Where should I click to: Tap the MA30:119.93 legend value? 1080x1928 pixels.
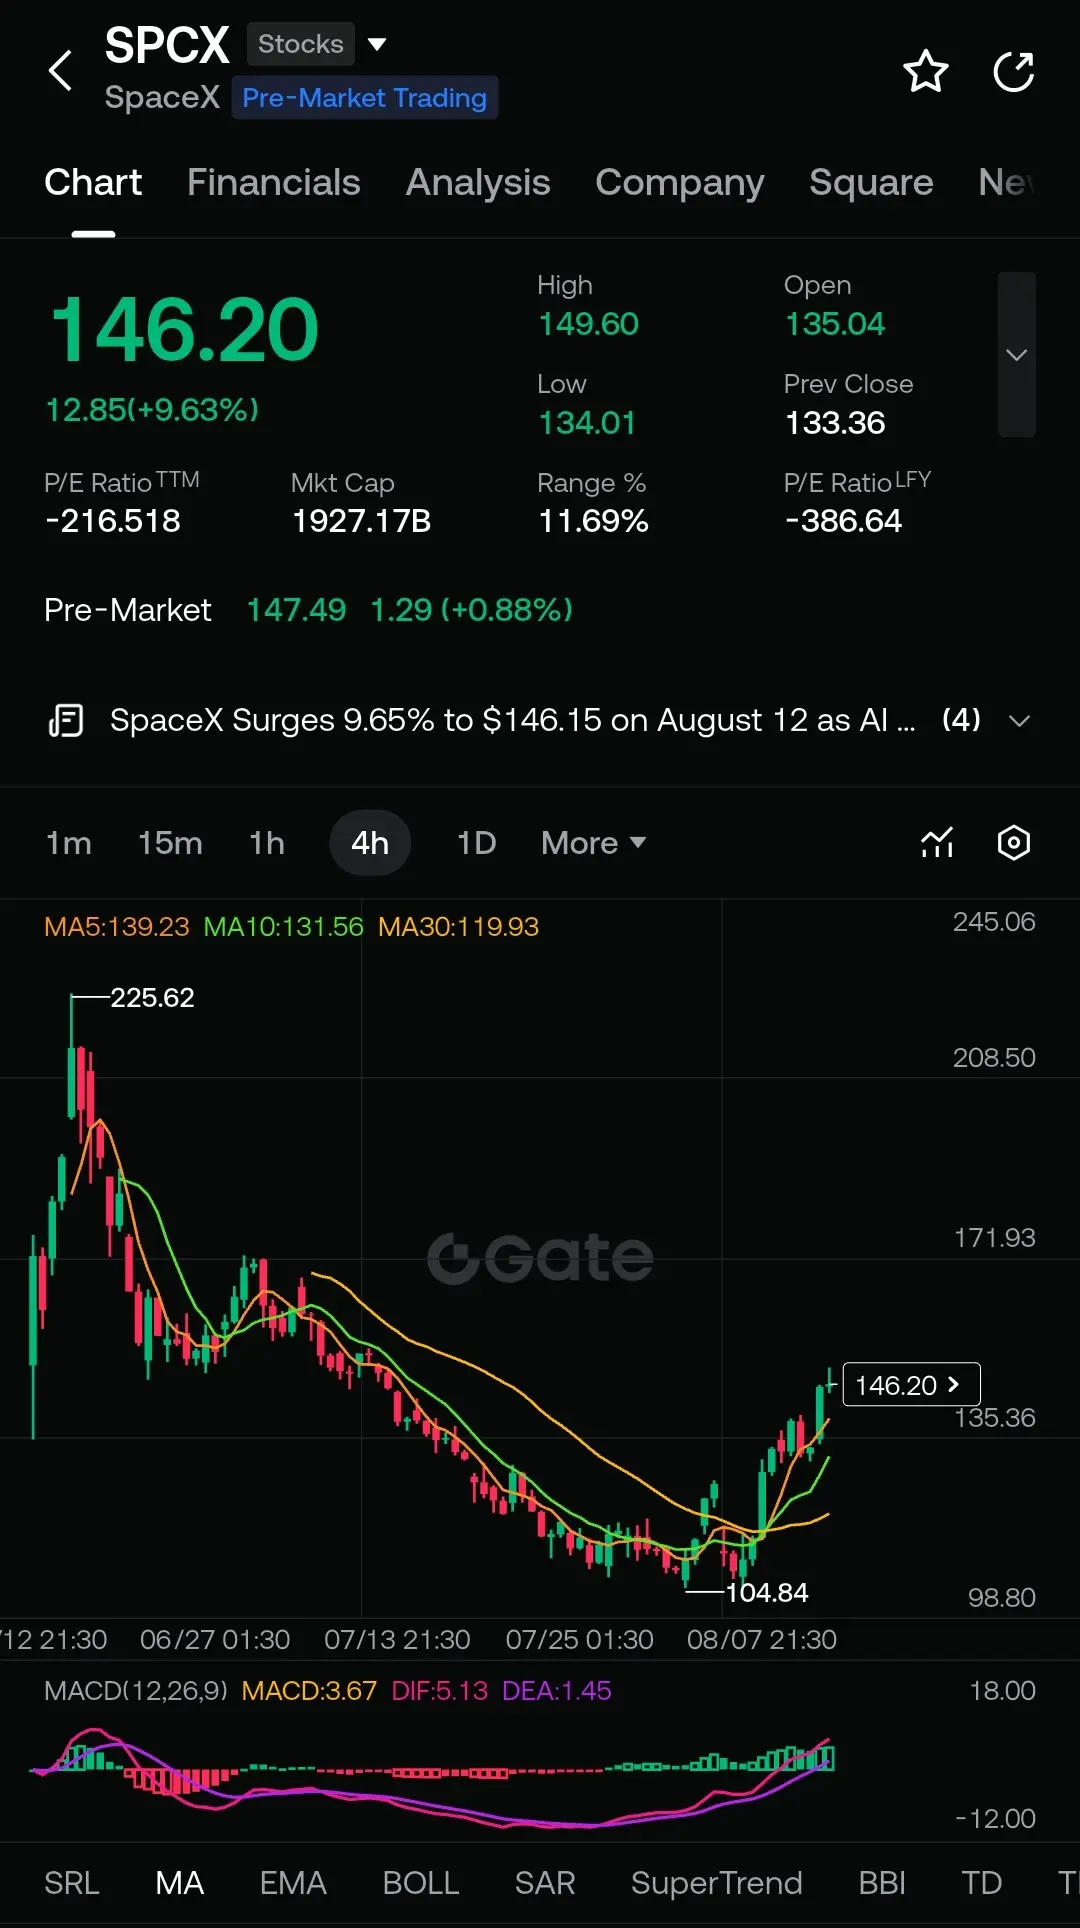(x=458, y=927)
